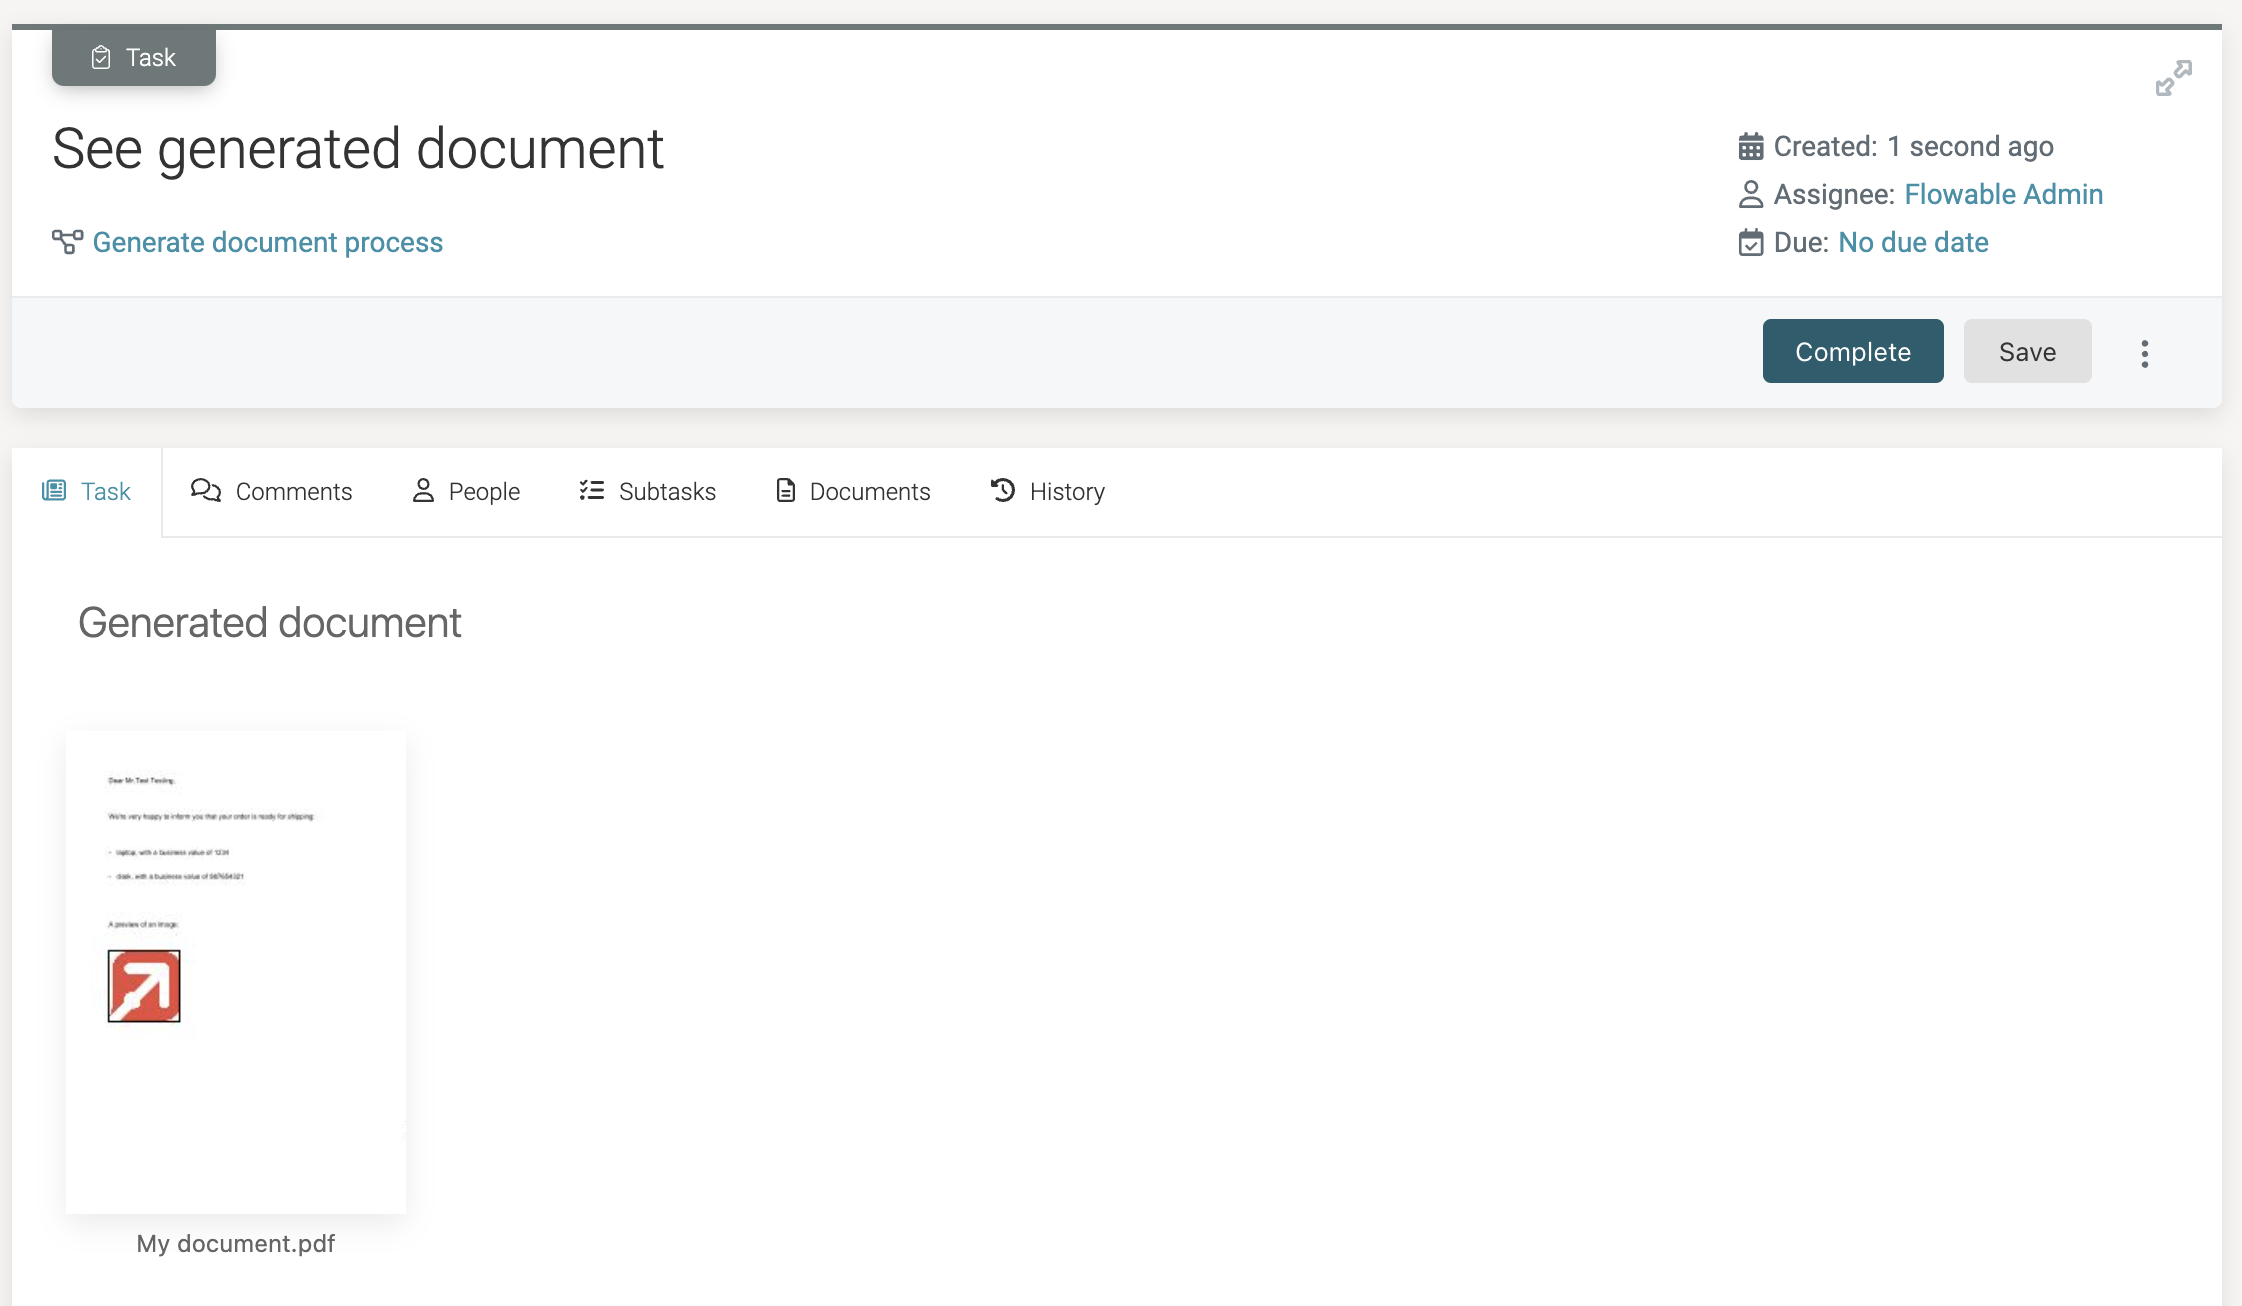2242x1306 pixels.
Task: Click the checklist icon on Subtasks tab
Action: (592, 491)
